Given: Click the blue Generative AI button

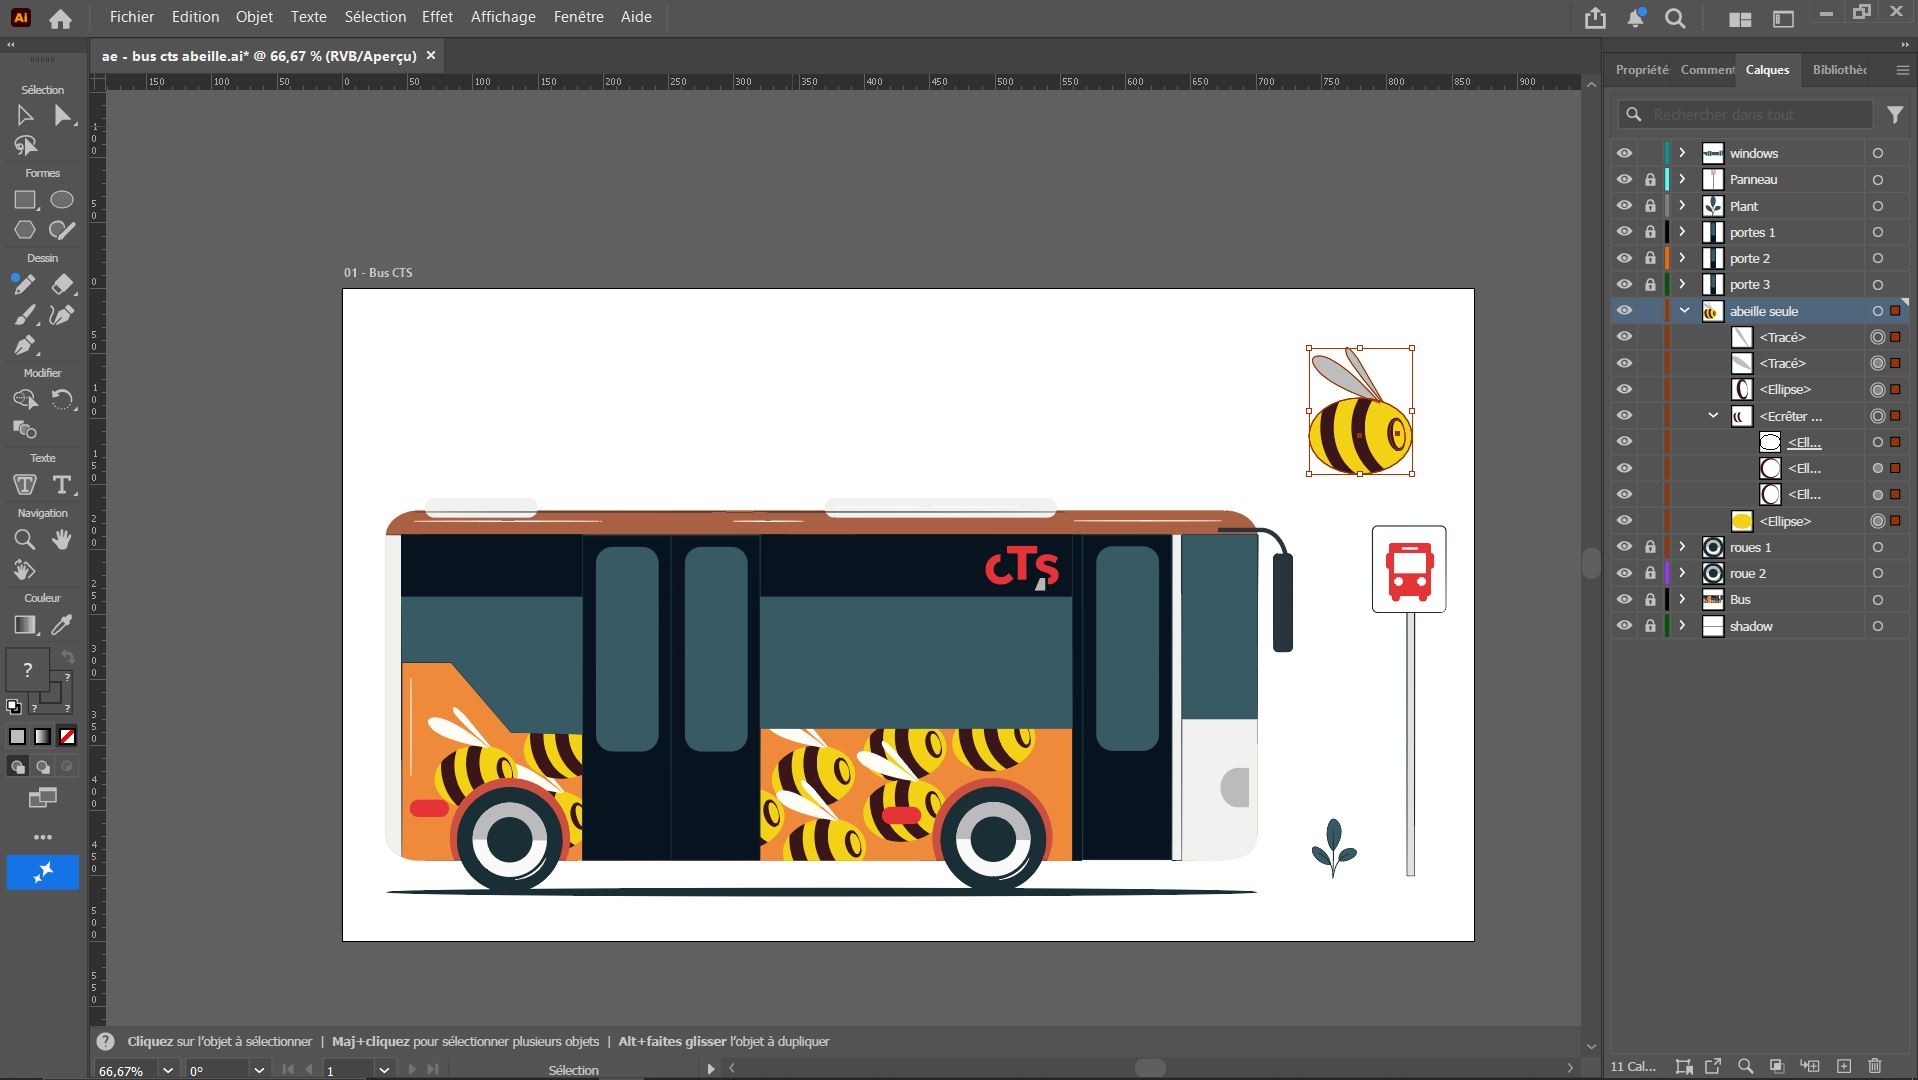Looking at the screenshot, I should [42, 872].
